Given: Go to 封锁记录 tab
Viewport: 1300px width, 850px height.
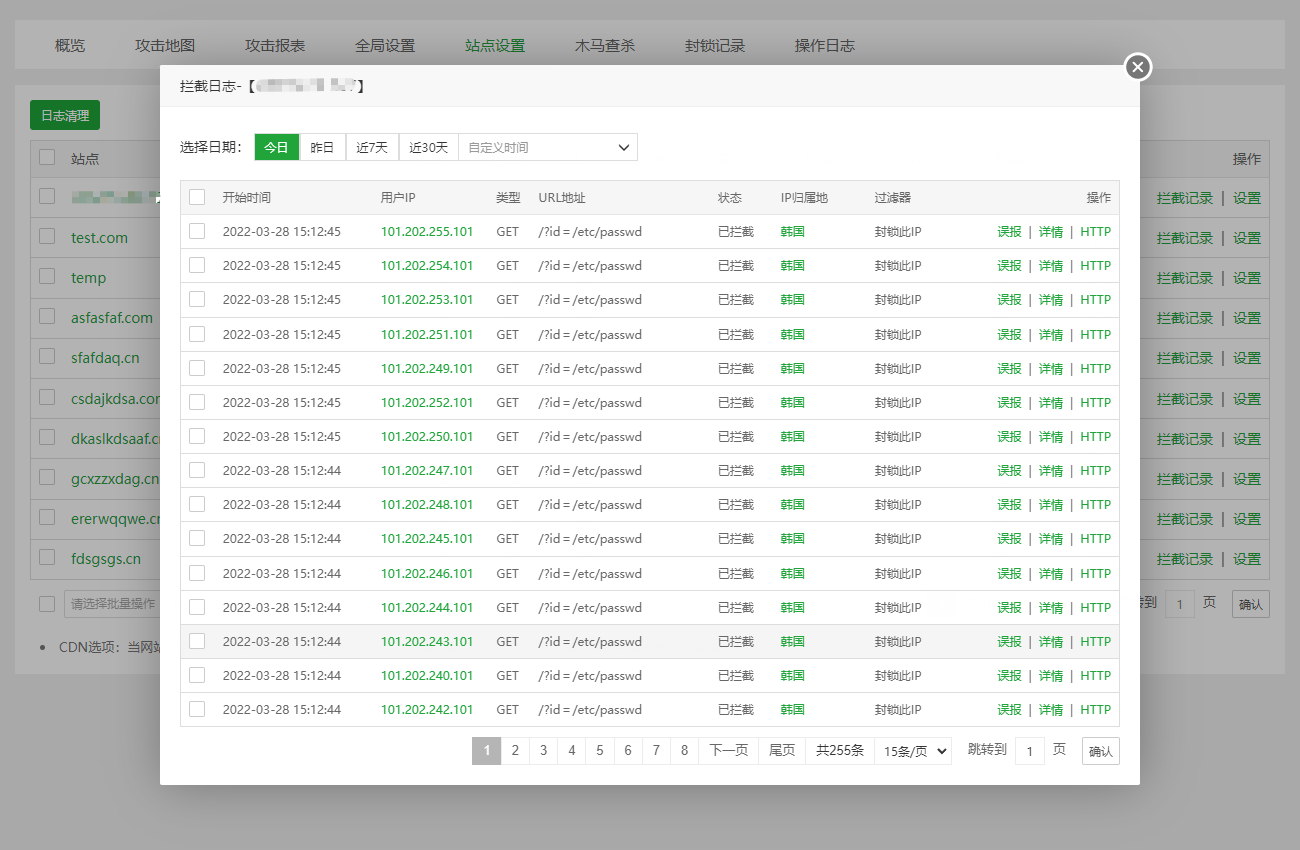Looking at the screenshot, I should (715, 45).
